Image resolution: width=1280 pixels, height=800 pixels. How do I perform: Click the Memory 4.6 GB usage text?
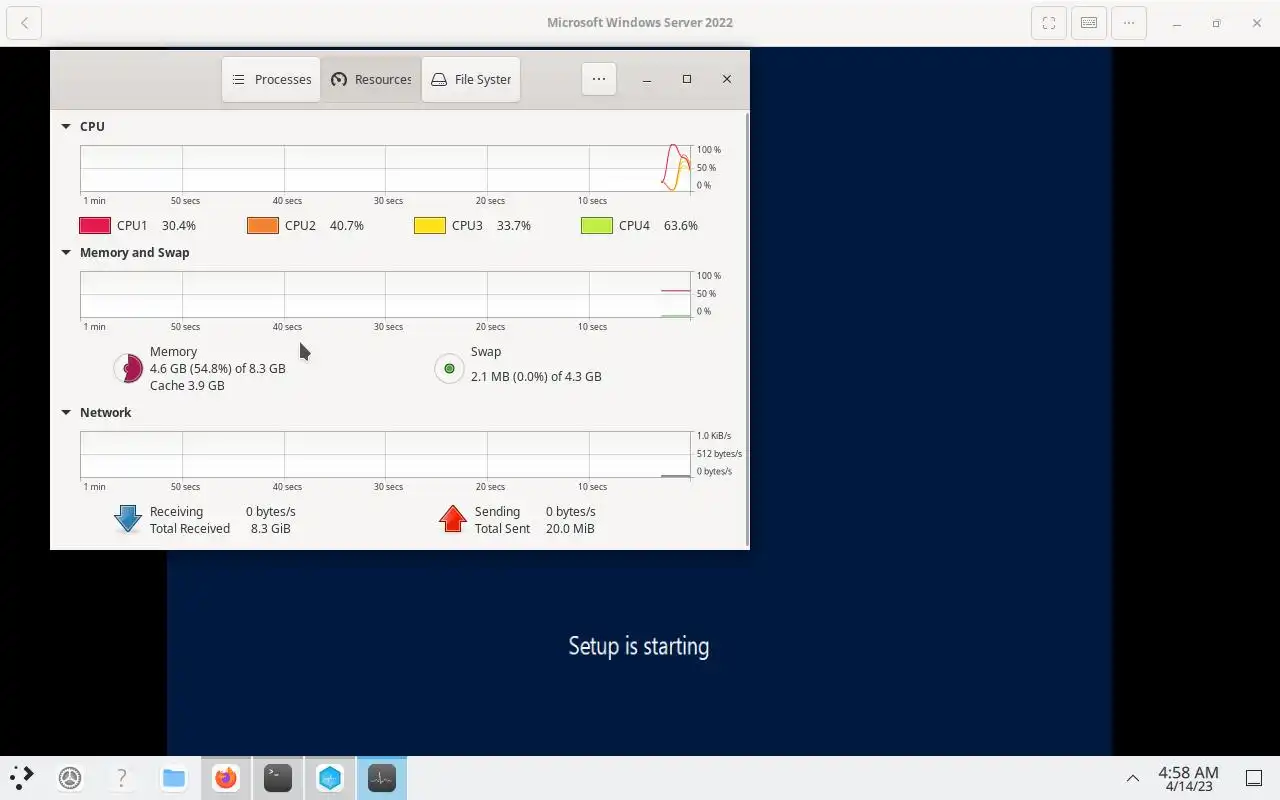(218, 369)
